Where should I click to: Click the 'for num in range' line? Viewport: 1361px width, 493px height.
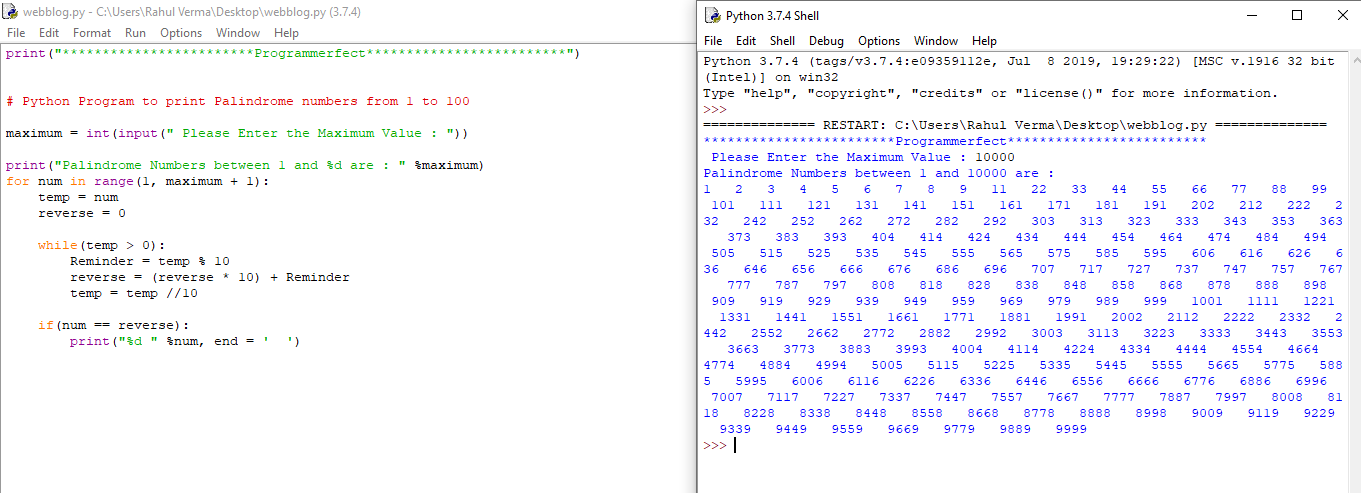tap(137, 181)
